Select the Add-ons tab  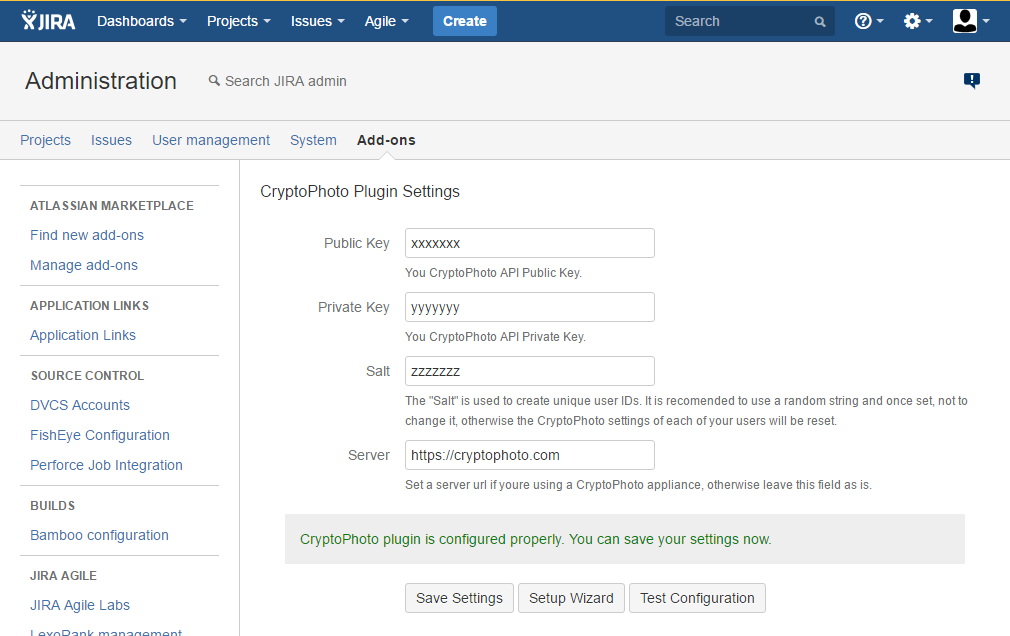click(386, 140)
